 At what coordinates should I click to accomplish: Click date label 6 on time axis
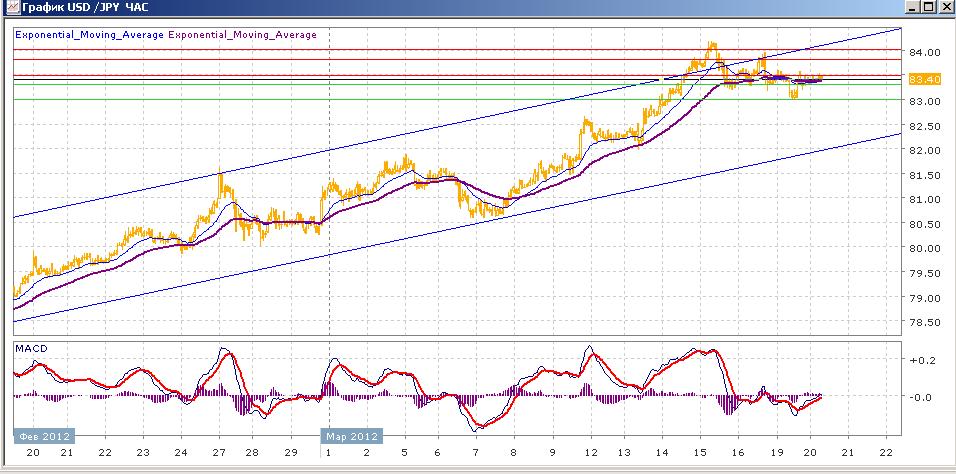[x=438, y=453]
